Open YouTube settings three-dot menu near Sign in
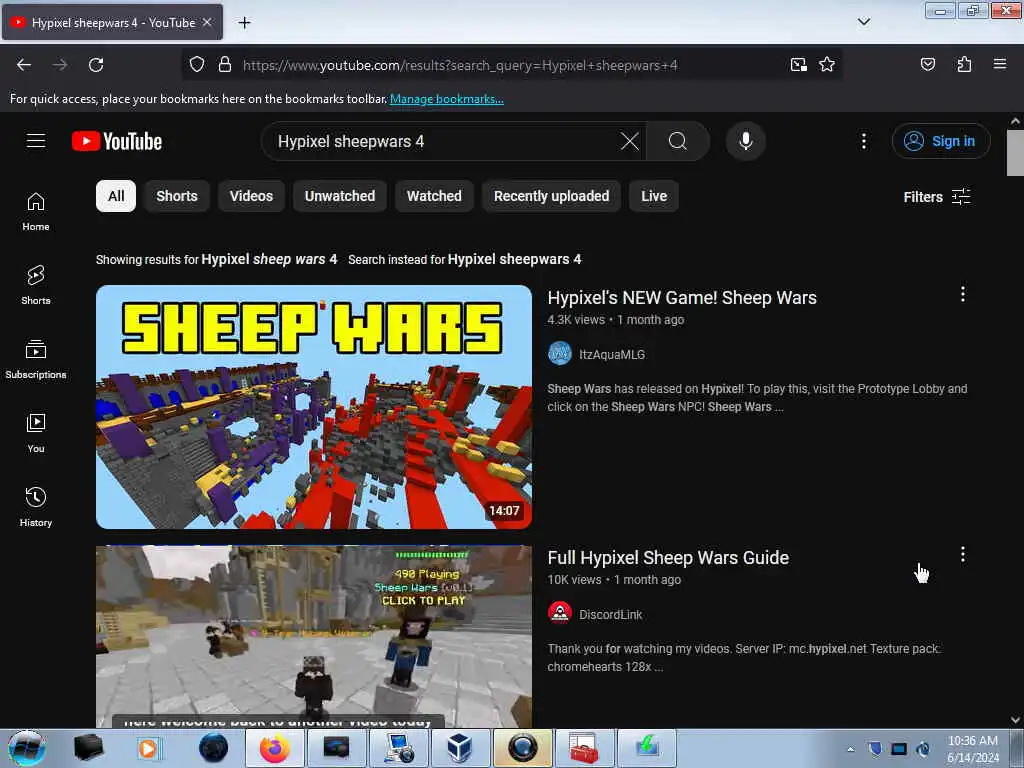This screenshot has width=1024, height=768. click(x=864, y=141)
